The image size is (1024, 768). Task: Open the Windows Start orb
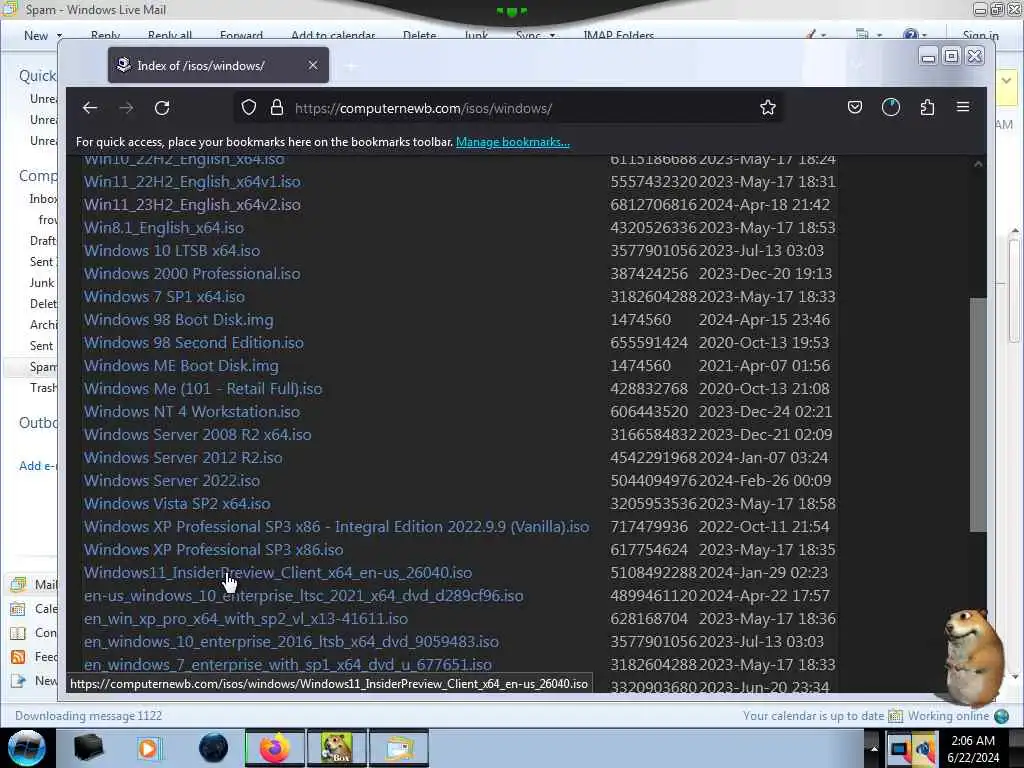click(x=26, y=748)
